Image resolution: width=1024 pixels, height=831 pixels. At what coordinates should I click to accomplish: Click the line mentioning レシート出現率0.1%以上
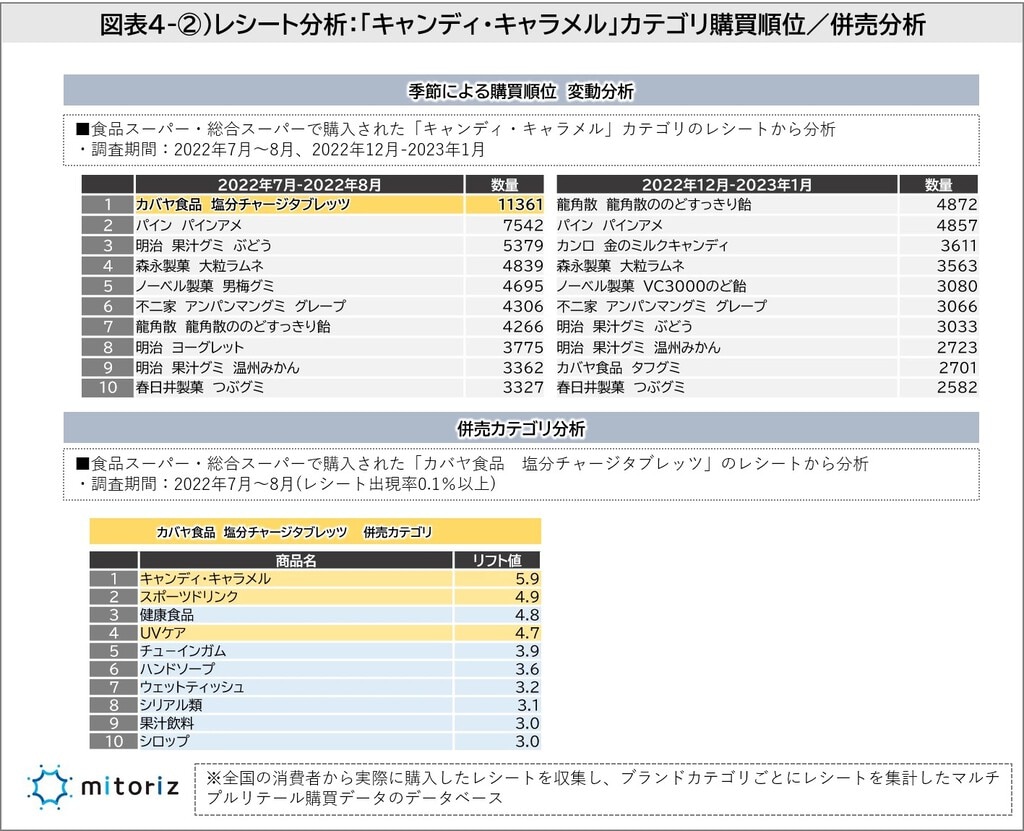tap(286, 484)
